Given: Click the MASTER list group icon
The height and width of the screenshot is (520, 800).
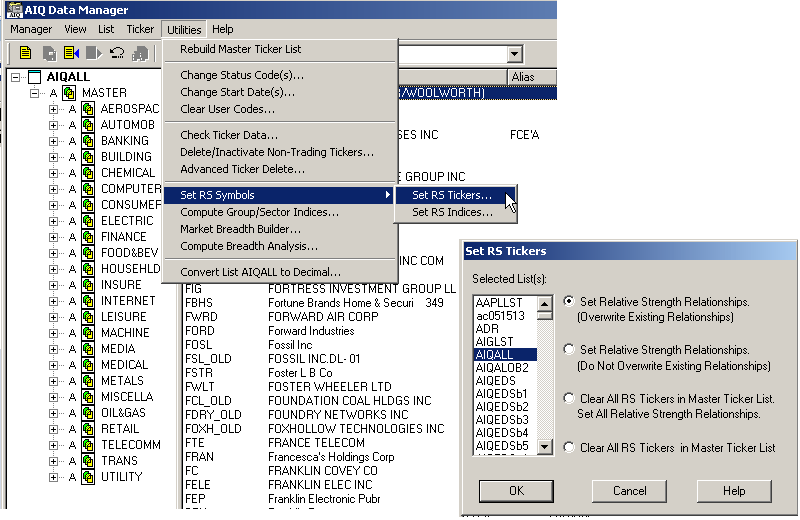Looking at the screenshot, I should click(69, 93).
